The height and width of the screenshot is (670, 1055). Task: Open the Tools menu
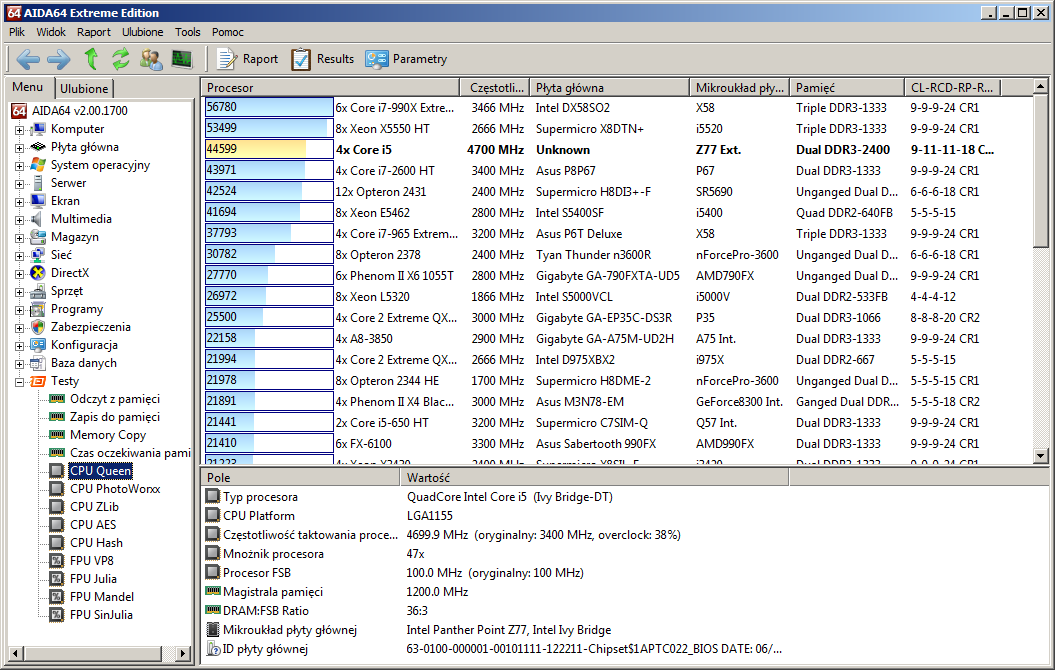(188, 32)
